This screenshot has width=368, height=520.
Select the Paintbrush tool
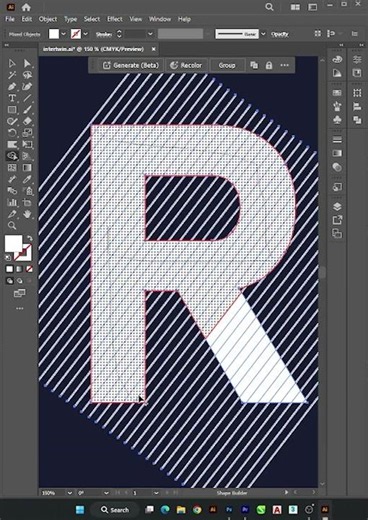27,110
